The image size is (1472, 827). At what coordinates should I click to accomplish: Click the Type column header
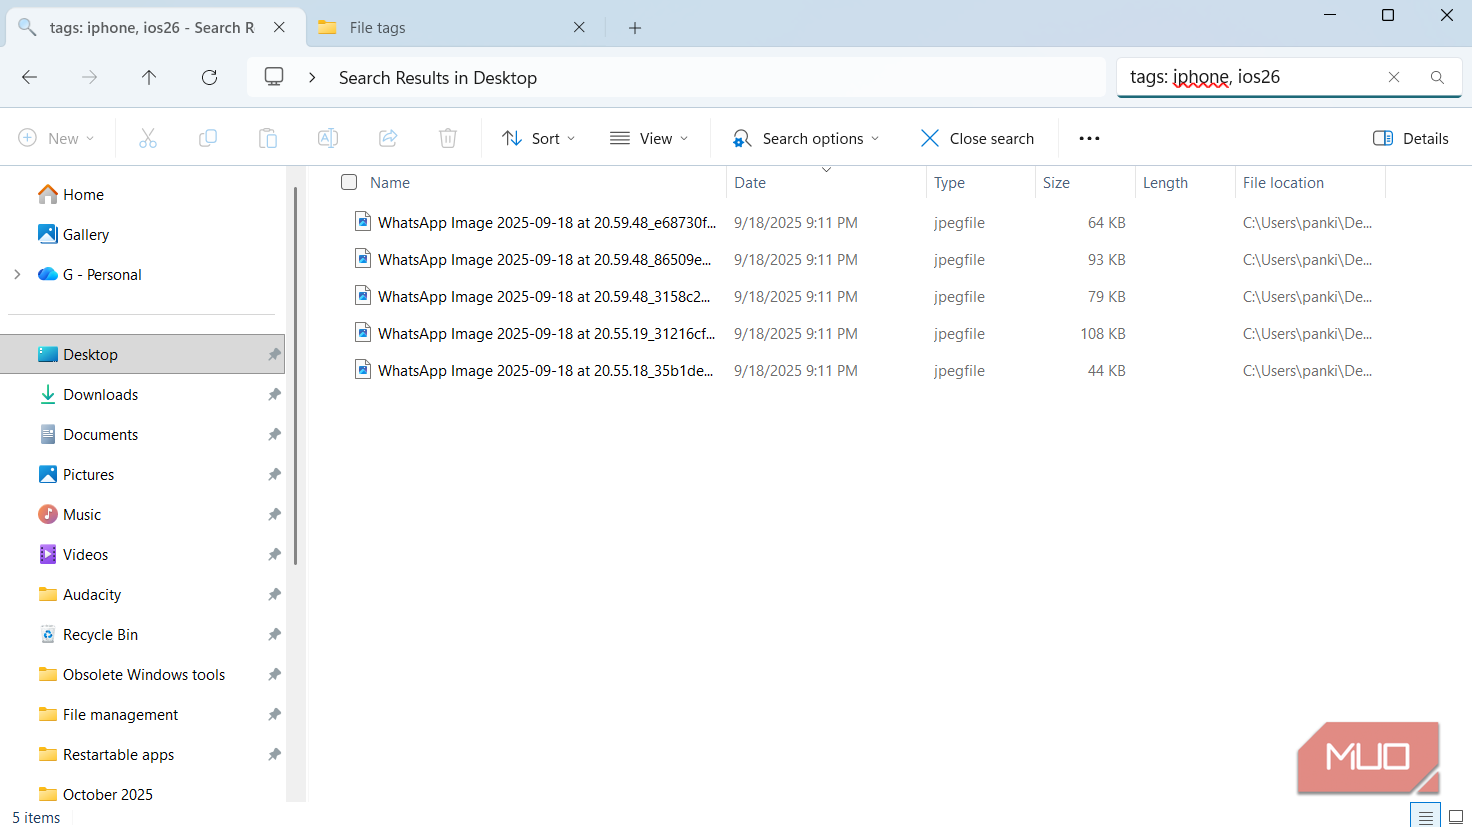pyautogui.click(x=981, y=182)
